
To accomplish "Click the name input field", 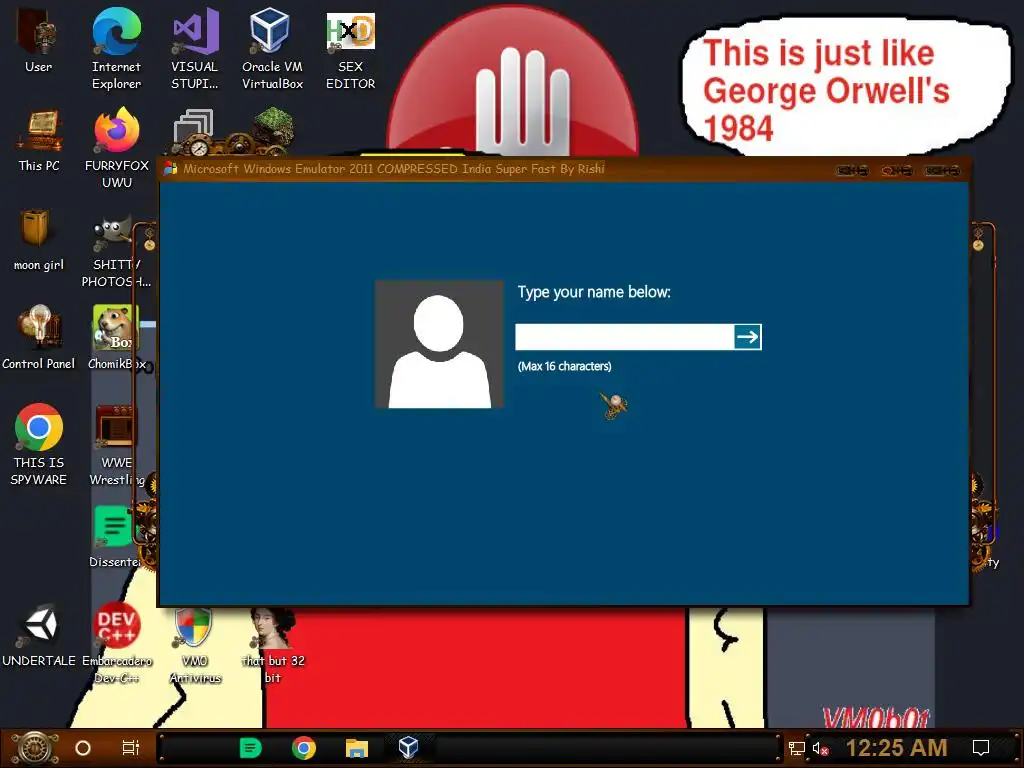I will coord(624,337).
